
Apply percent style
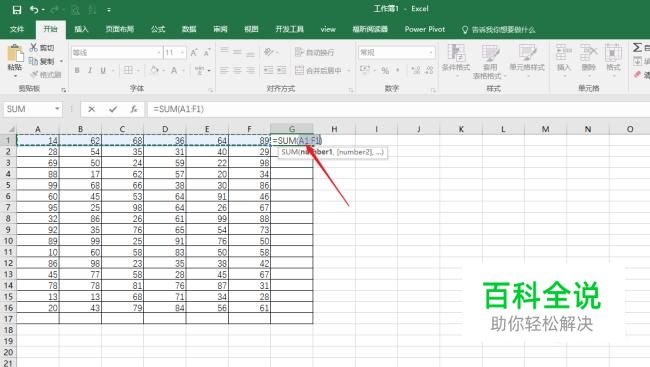pos(385,70)
